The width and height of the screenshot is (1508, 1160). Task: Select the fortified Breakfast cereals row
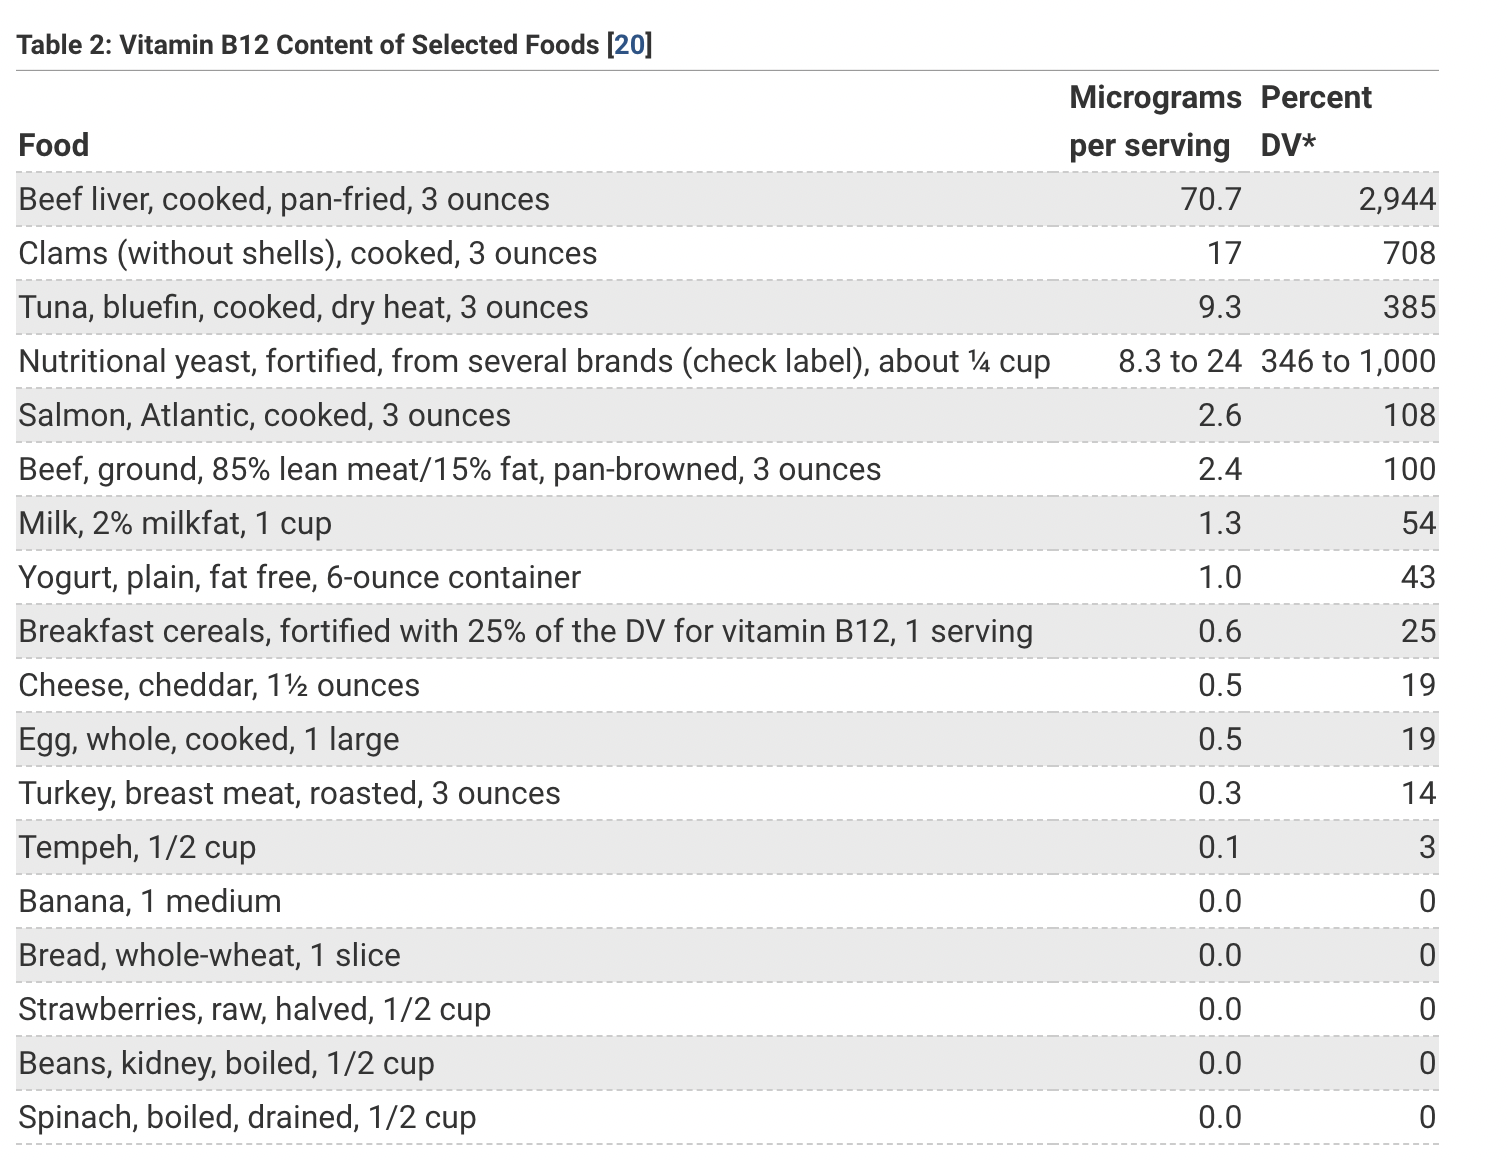[x=525, y=631]
